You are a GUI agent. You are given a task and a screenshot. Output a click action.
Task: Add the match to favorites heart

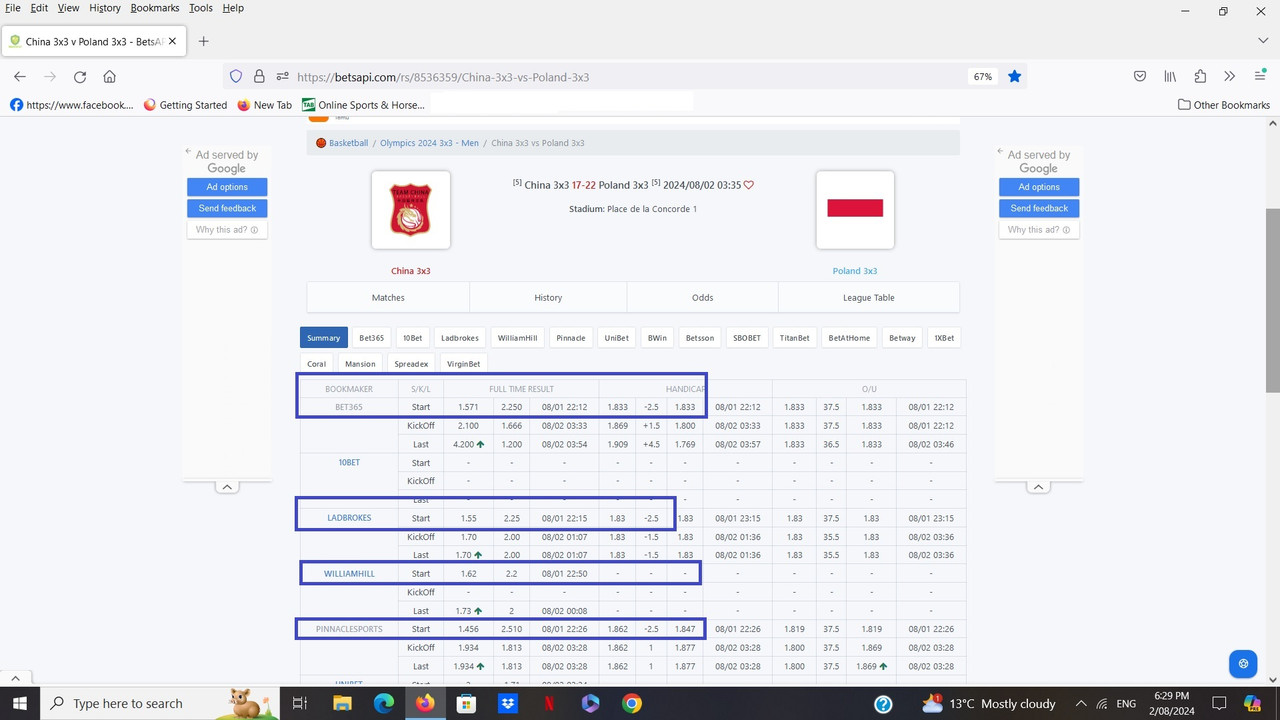point(749,185)
